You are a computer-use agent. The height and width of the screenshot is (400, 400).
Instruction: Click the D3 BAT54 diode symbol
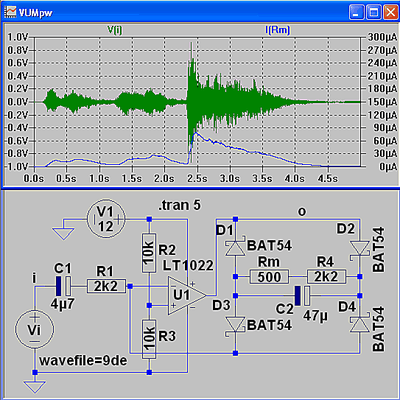tap(236, 325)
